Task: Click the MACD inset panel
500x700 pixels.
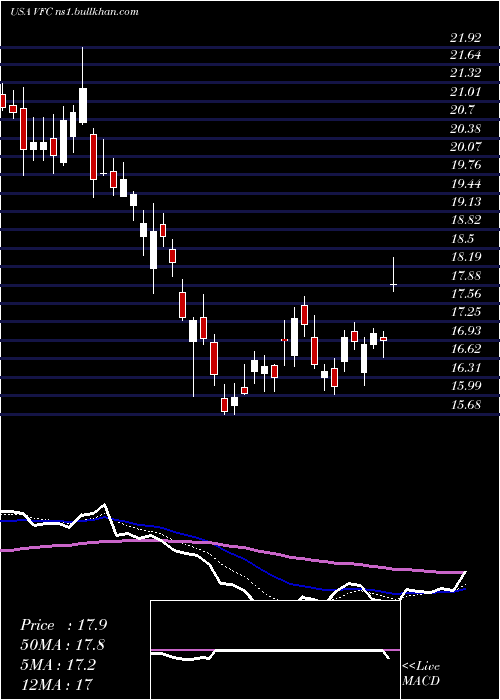Action: coord(275,650)
